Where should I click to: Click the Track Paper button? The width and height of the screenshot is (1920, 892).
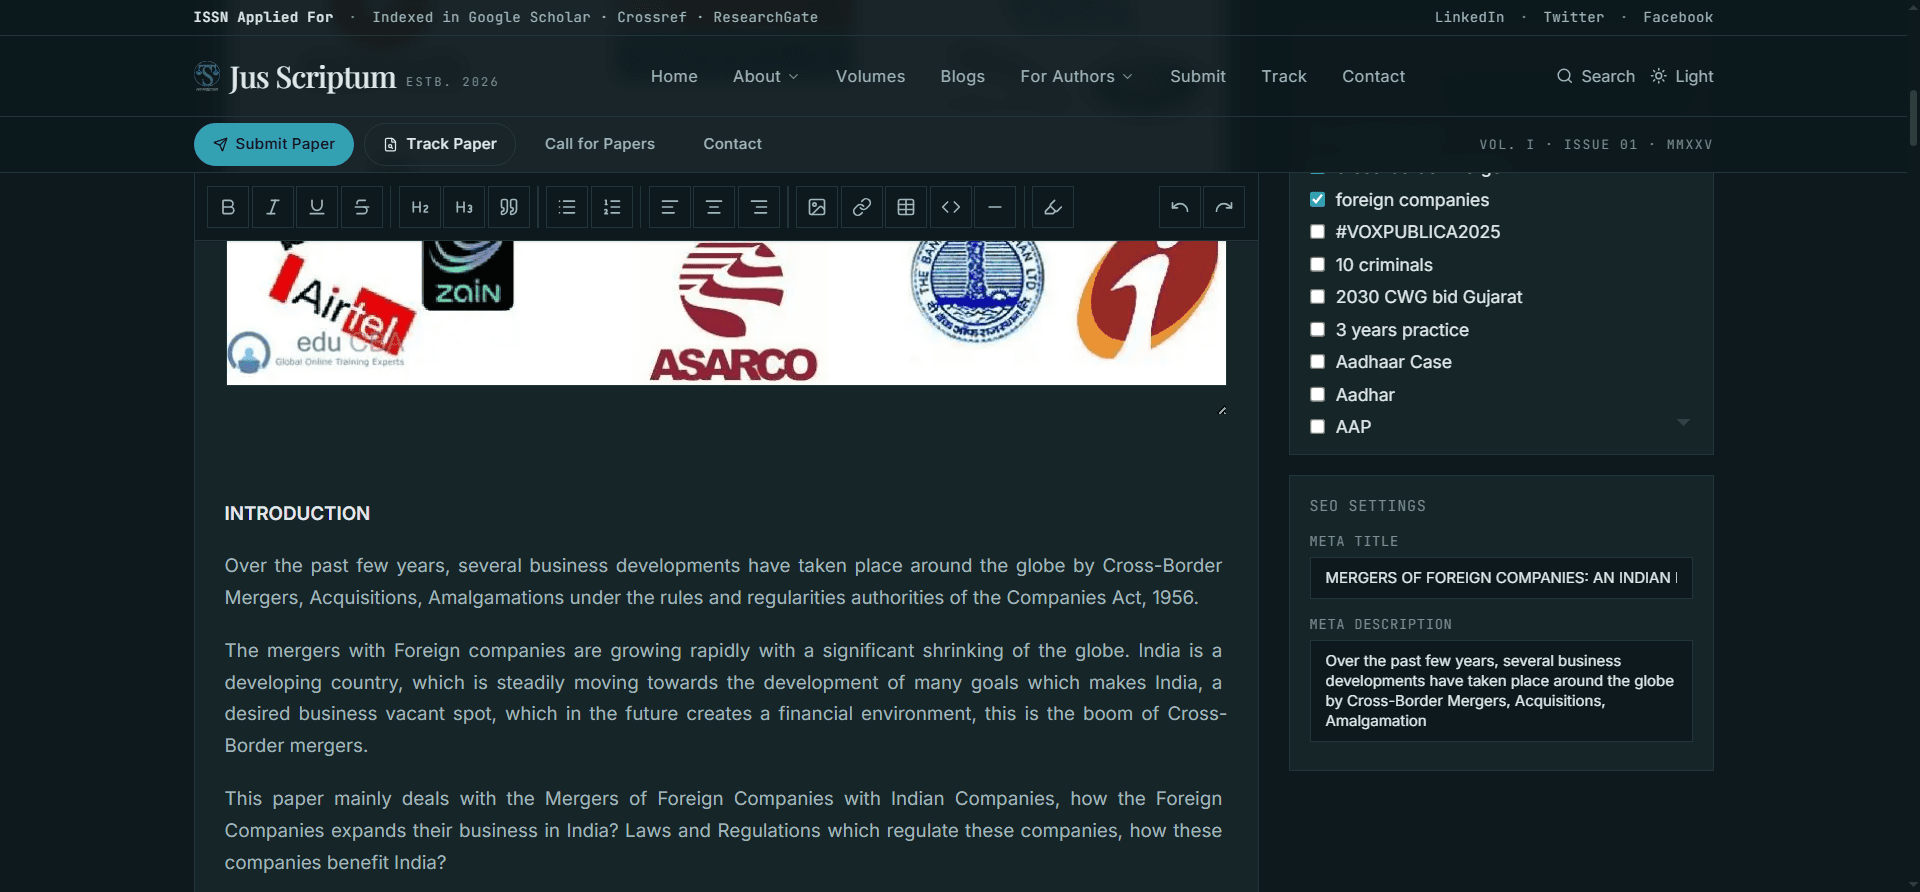click(440, 144)
